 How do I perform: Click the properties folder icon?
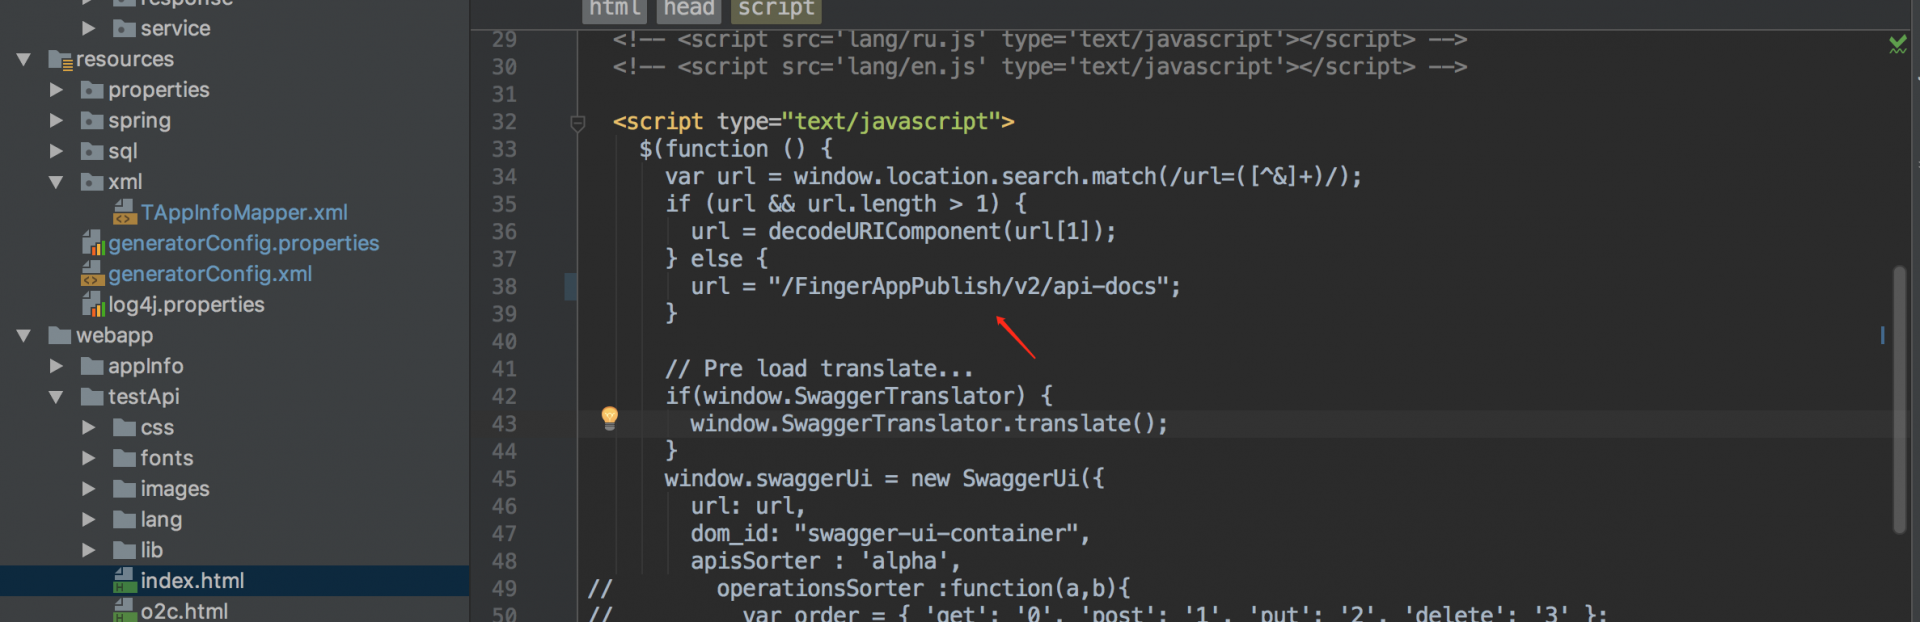(x=92, y=90)
